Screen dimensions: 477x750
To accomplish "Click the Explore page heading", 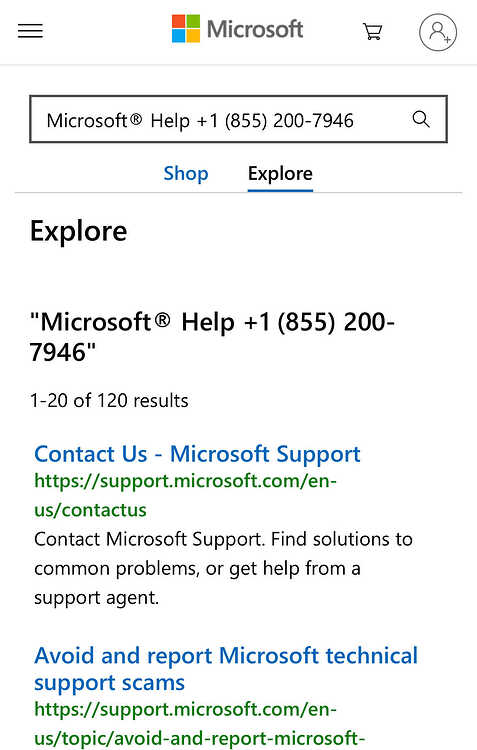I will coord(78,231).
